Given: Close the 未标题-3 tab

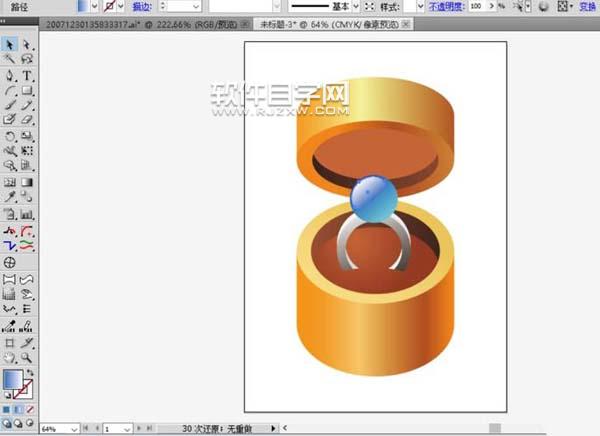Looking at the screenshot, I should 406,24.
